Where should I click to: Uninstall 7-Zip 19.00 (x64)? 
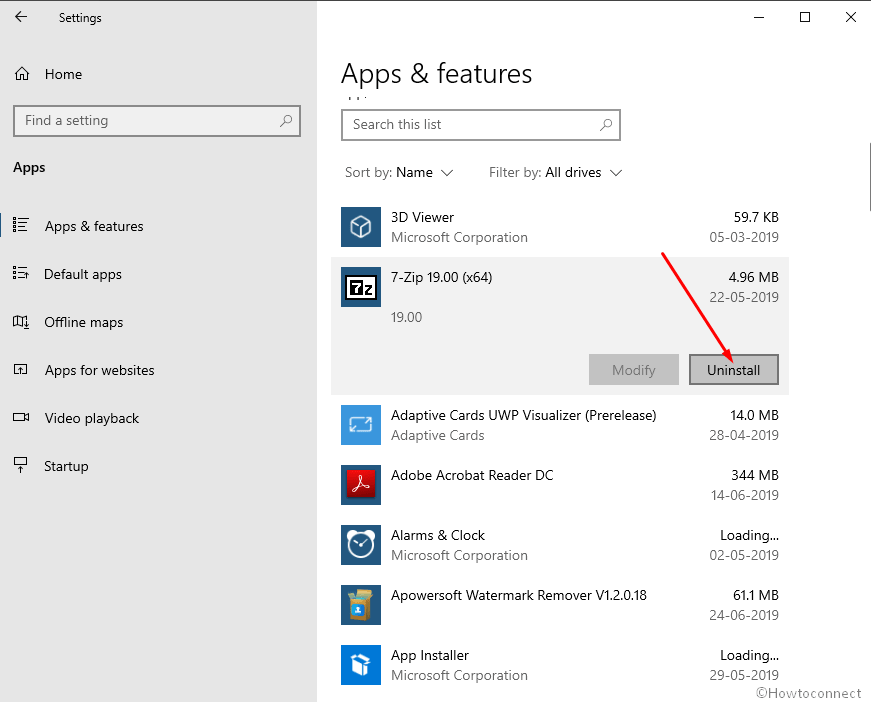(x=734, y=369)
